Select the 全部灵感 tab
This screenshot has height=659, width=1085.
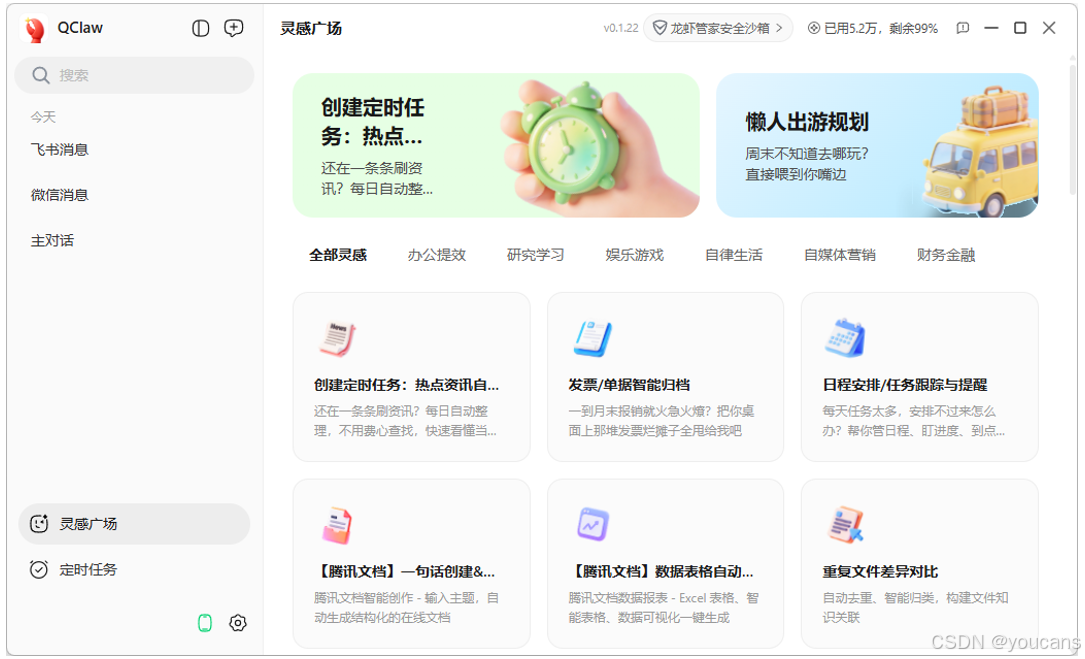(x=338, y=255)
